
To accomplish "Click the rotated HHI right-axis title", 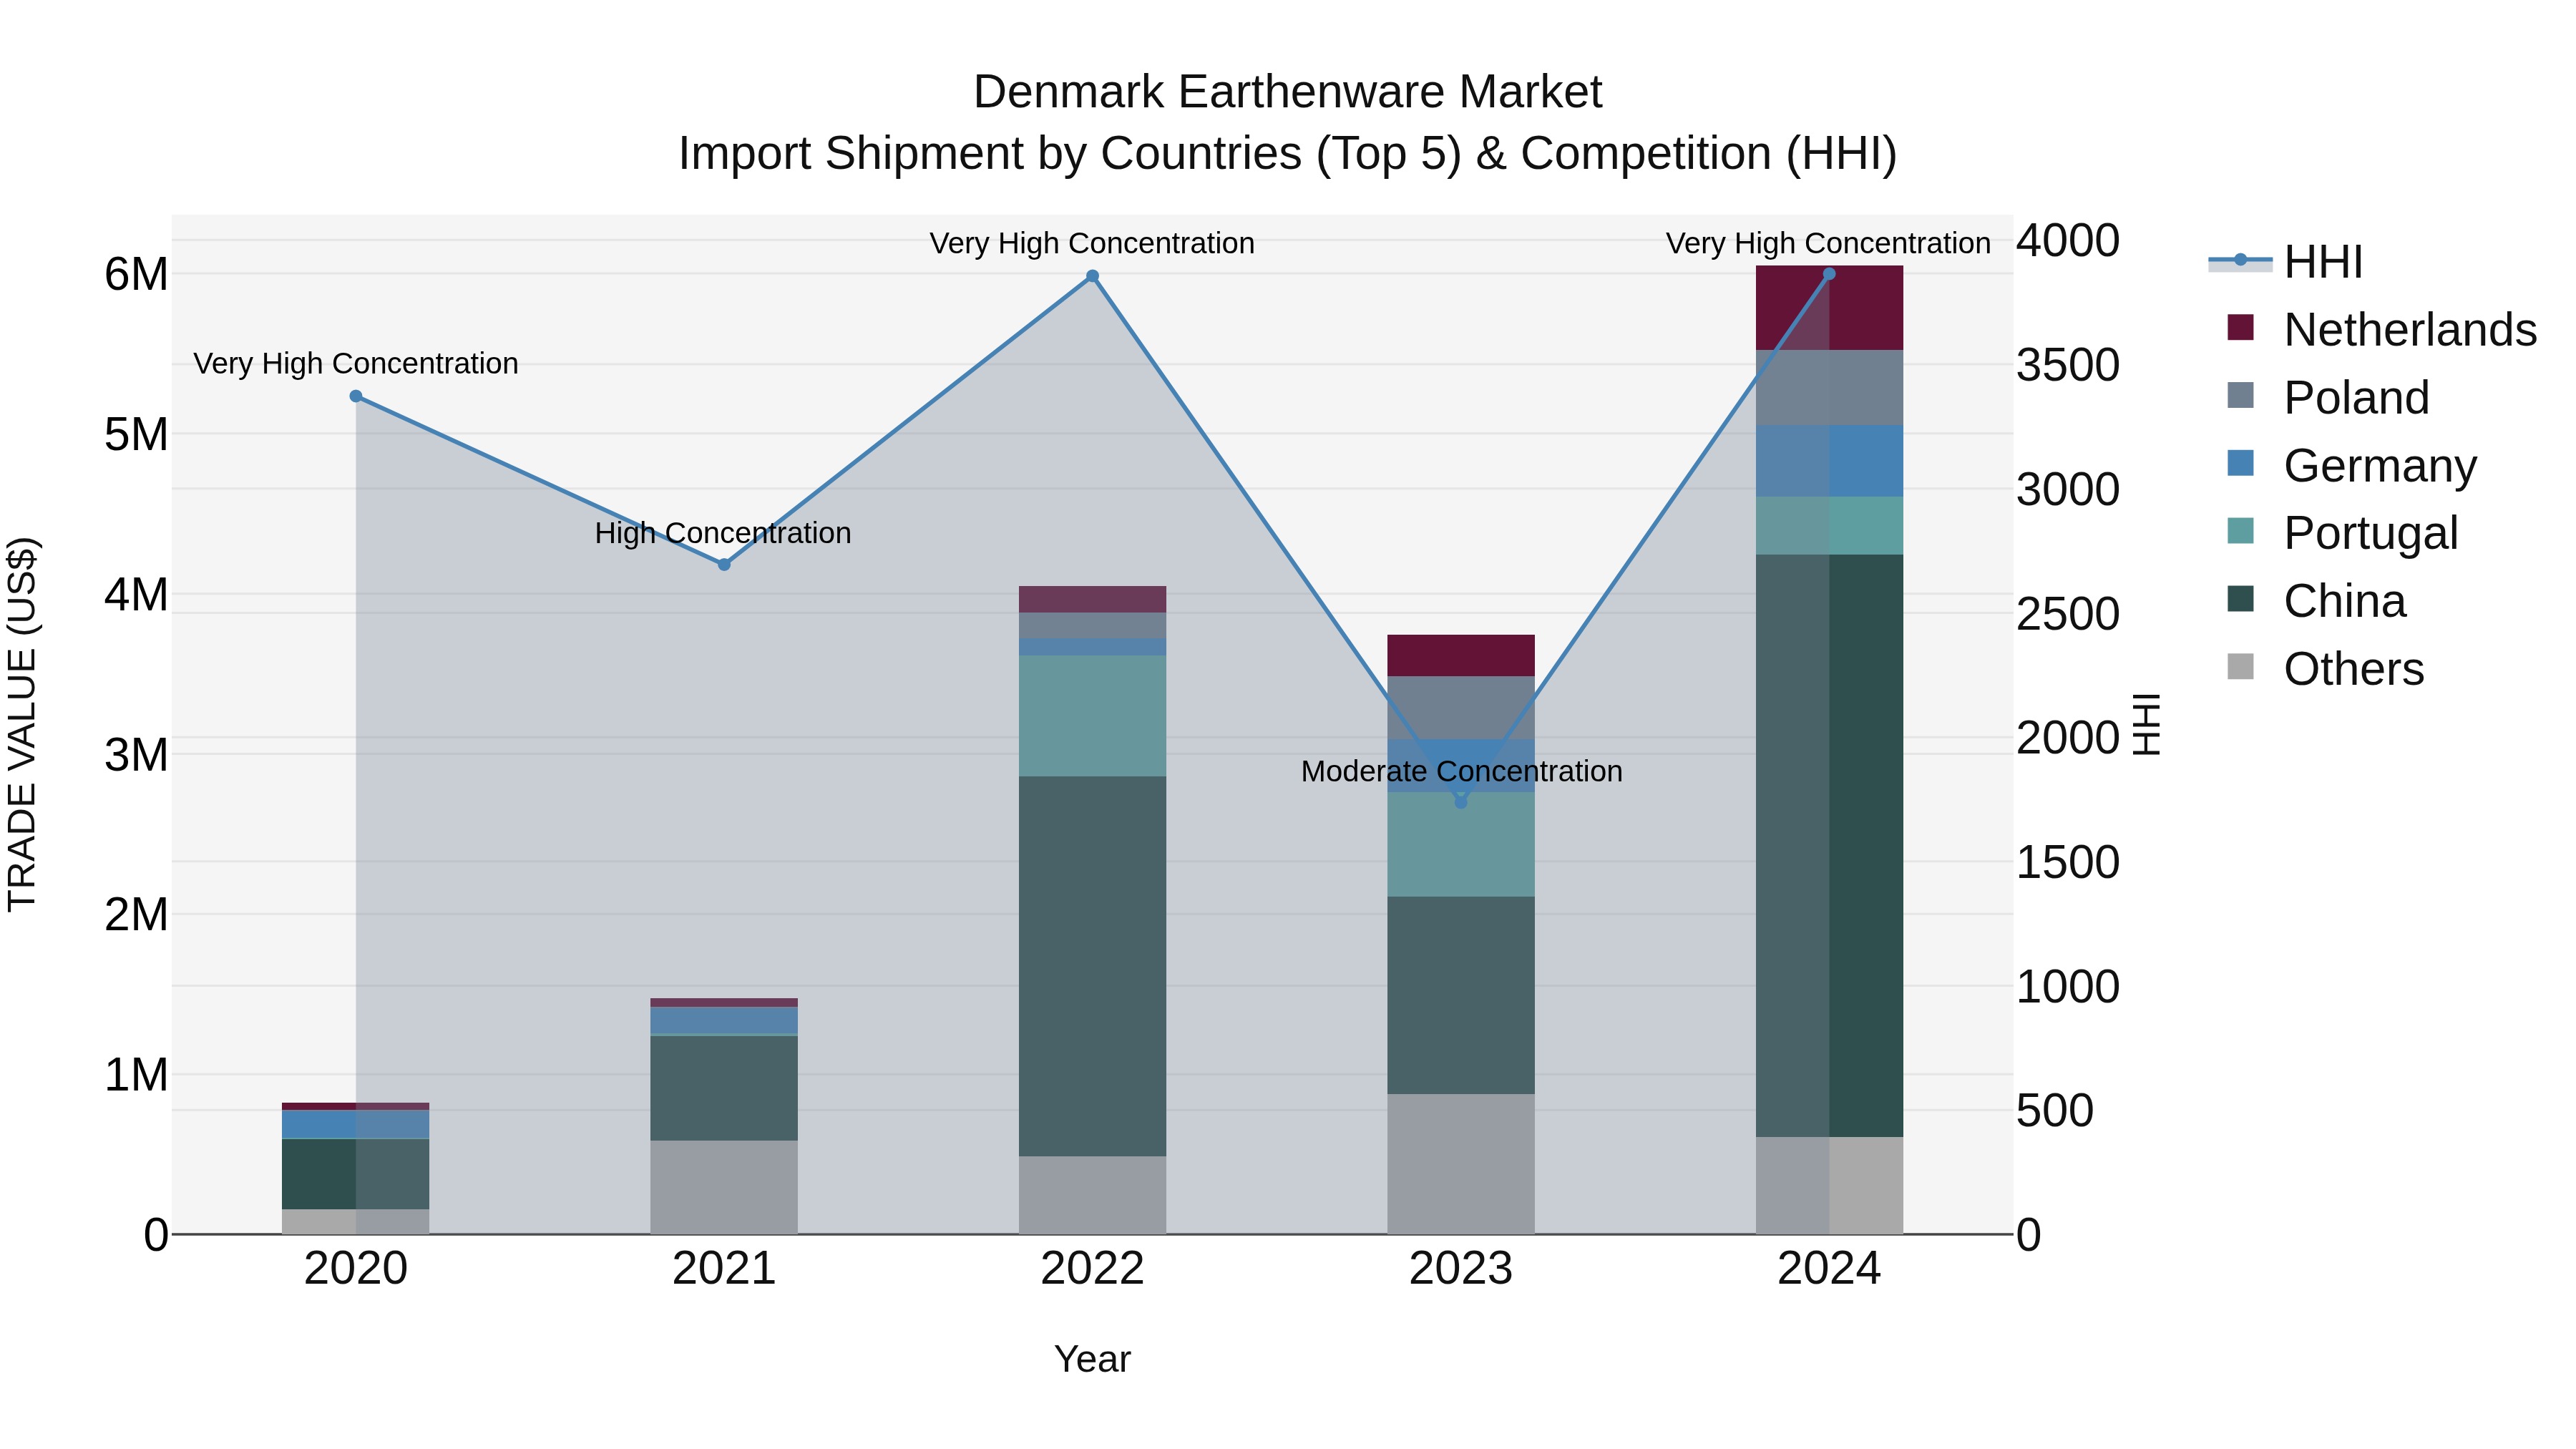I will coord(2146,725).
